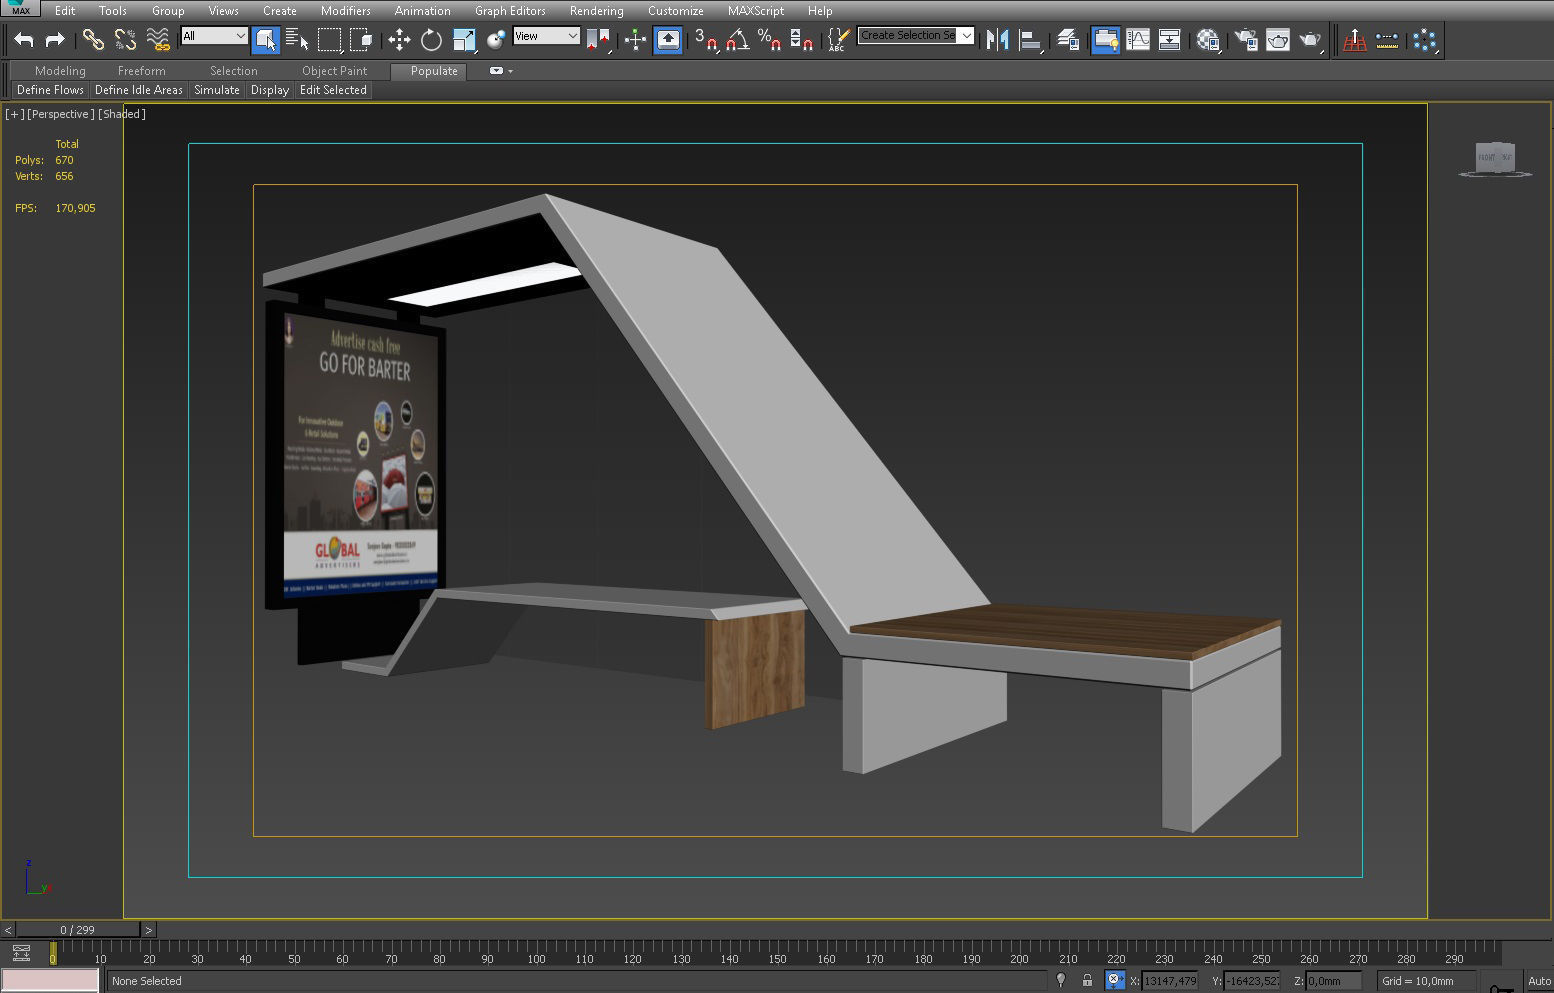
Task: Click the red grid plugin icon
Action: click(1355, 40)
